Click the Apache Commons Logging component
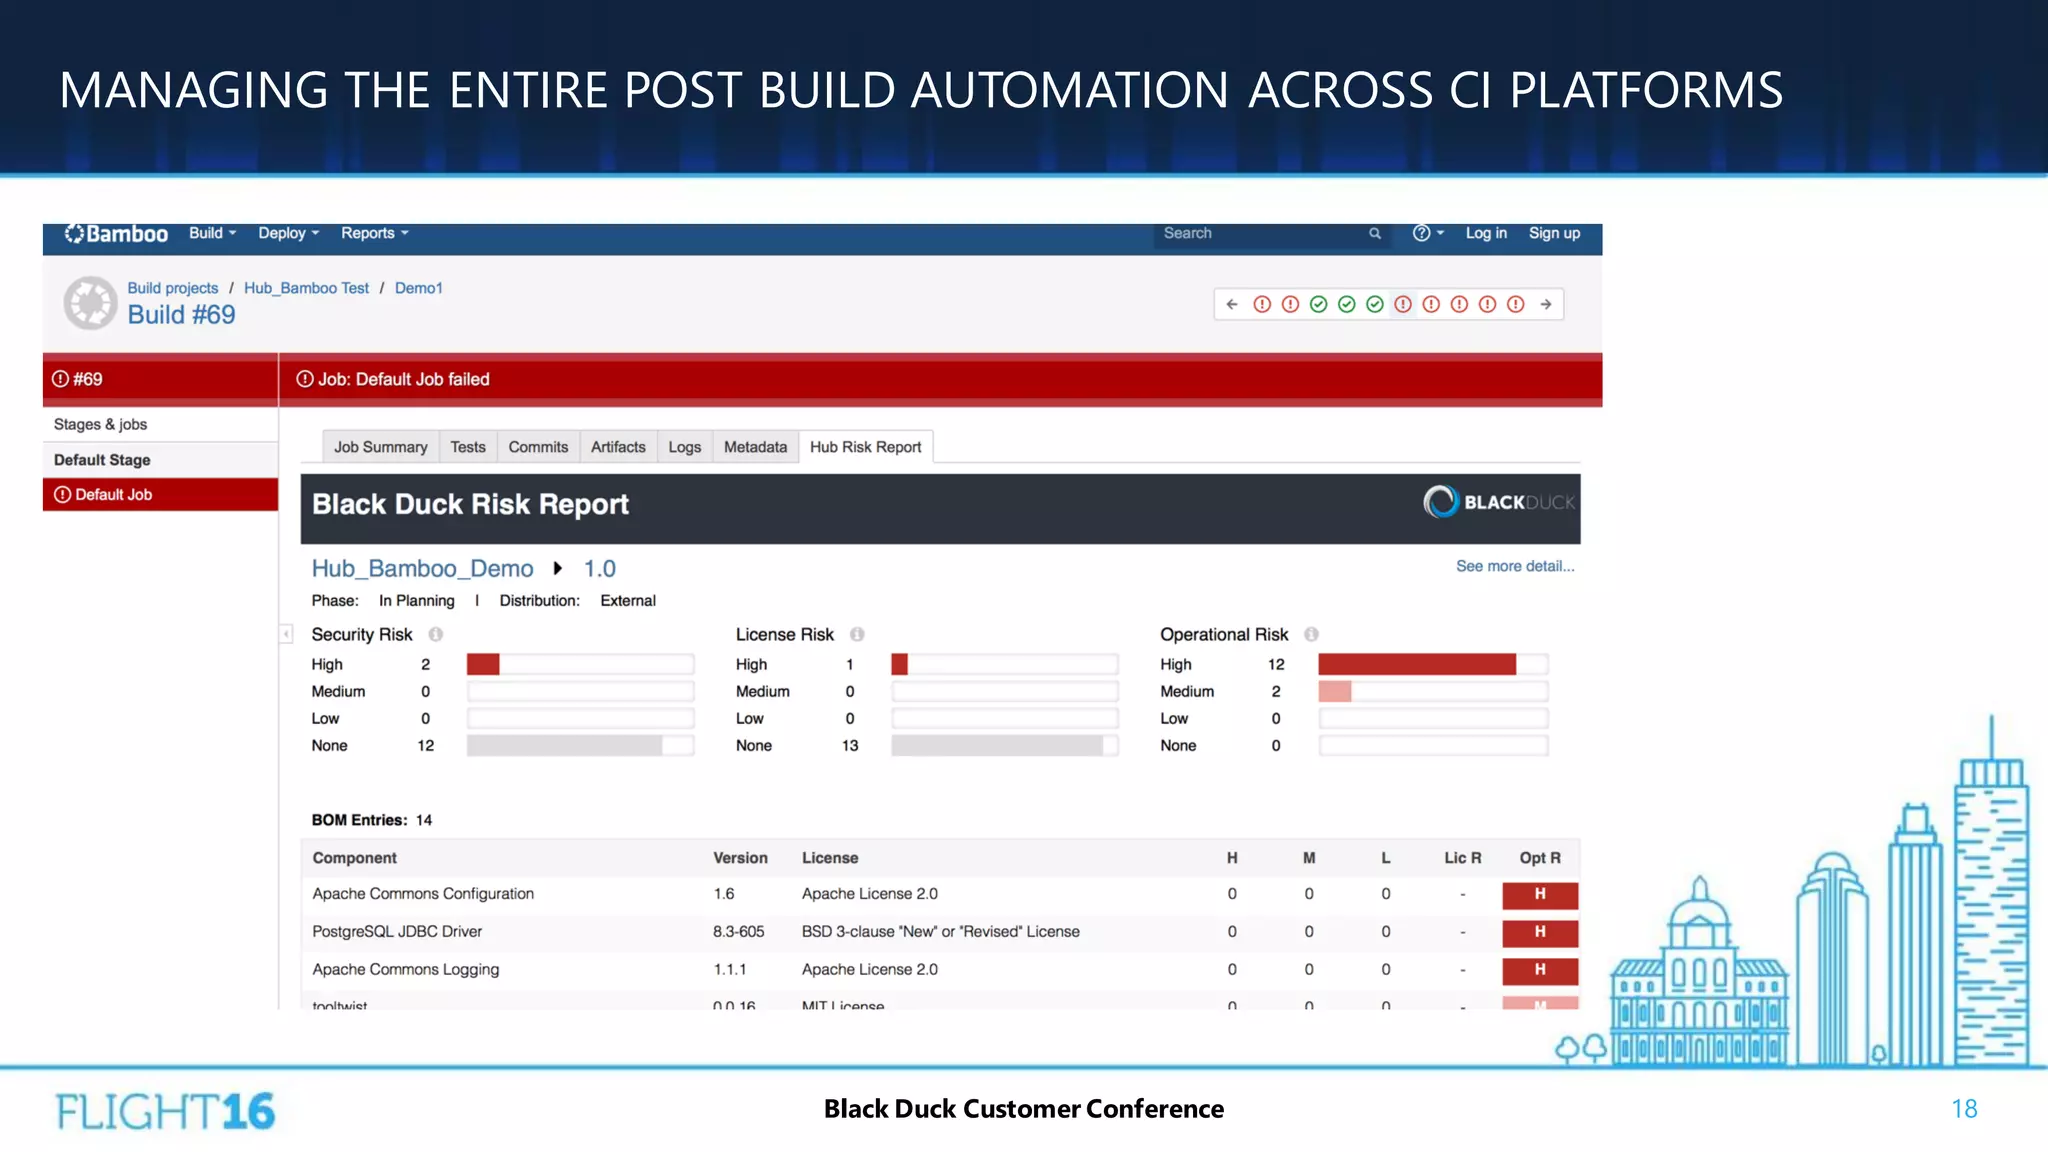 pos(405,970)
